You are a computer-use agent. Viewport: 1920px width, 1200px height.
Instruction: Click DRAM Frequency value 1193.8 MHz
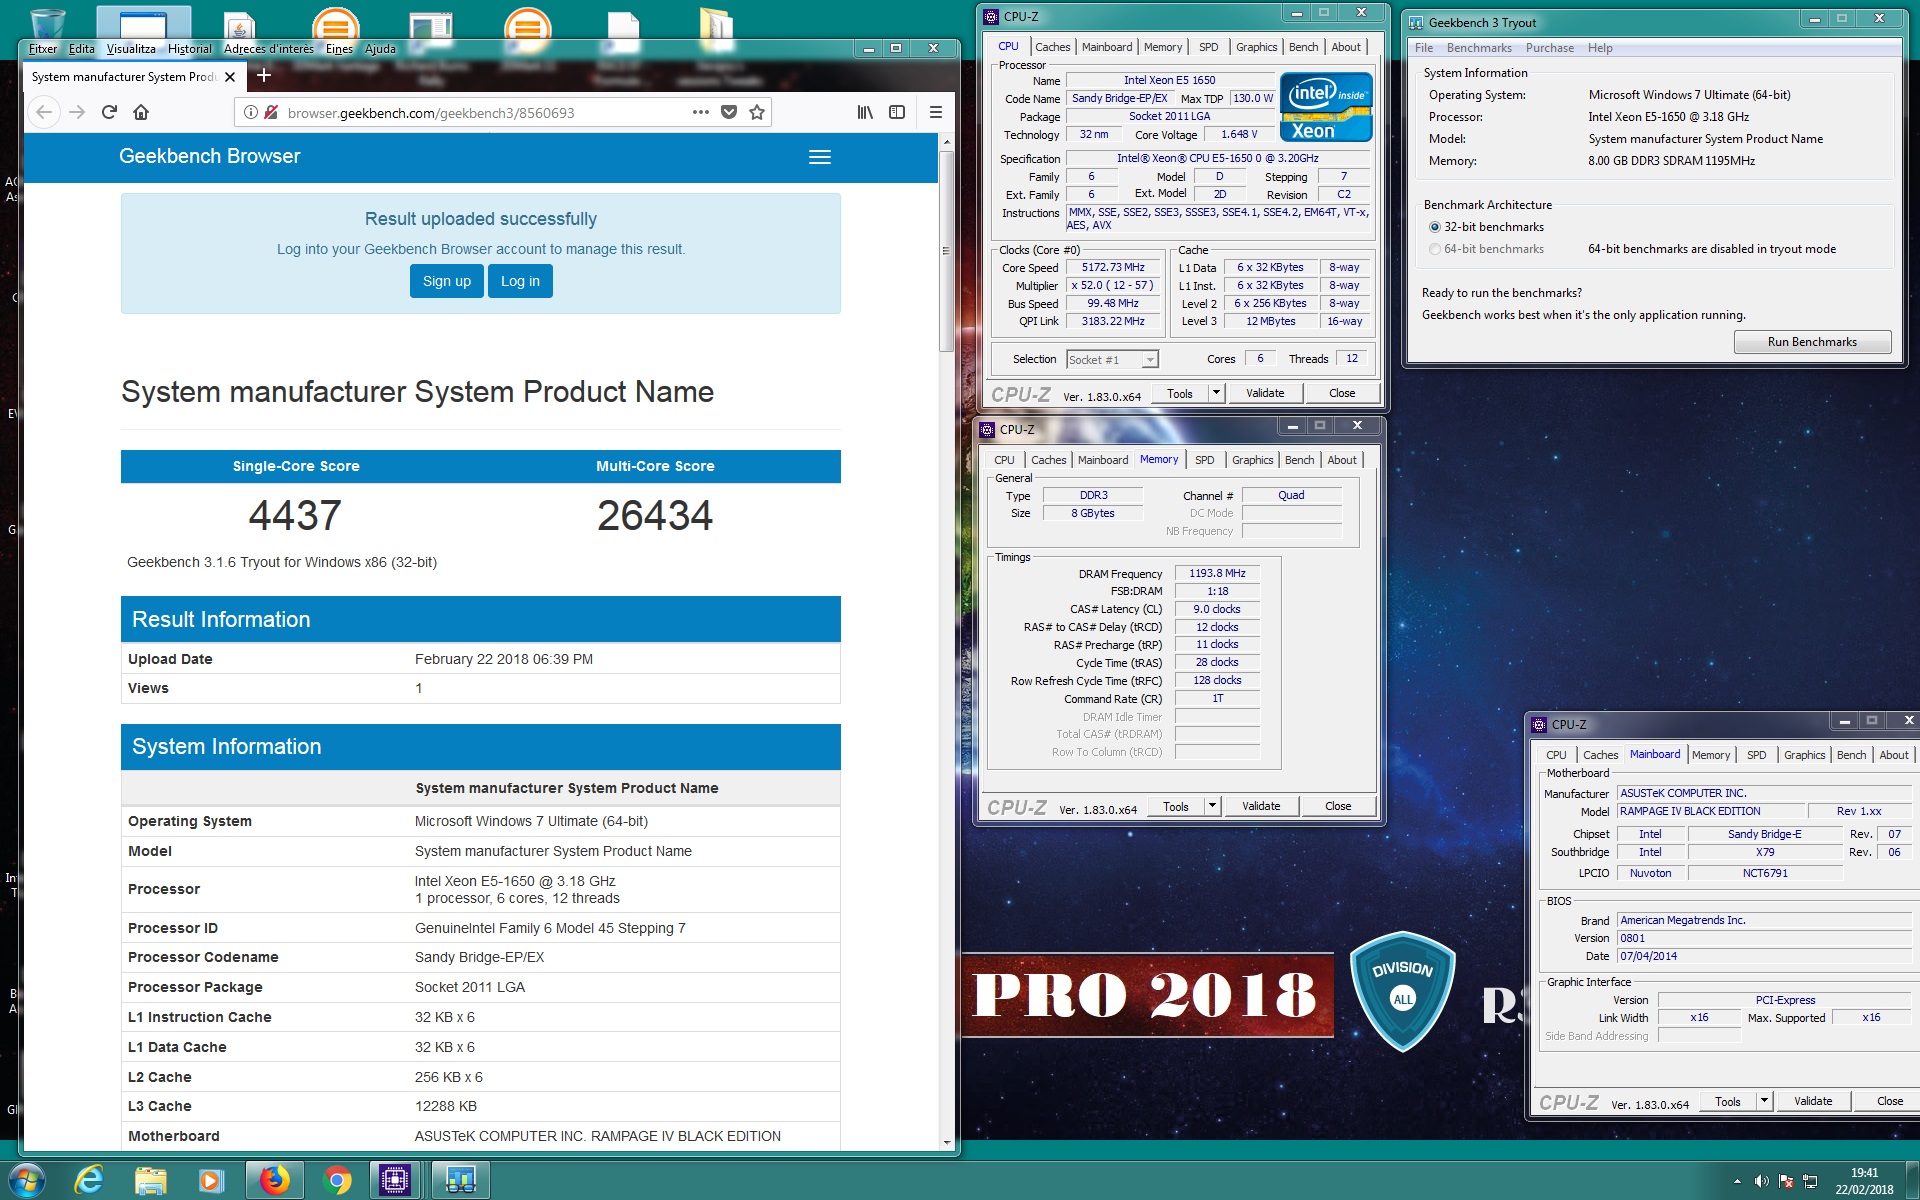1217,573
